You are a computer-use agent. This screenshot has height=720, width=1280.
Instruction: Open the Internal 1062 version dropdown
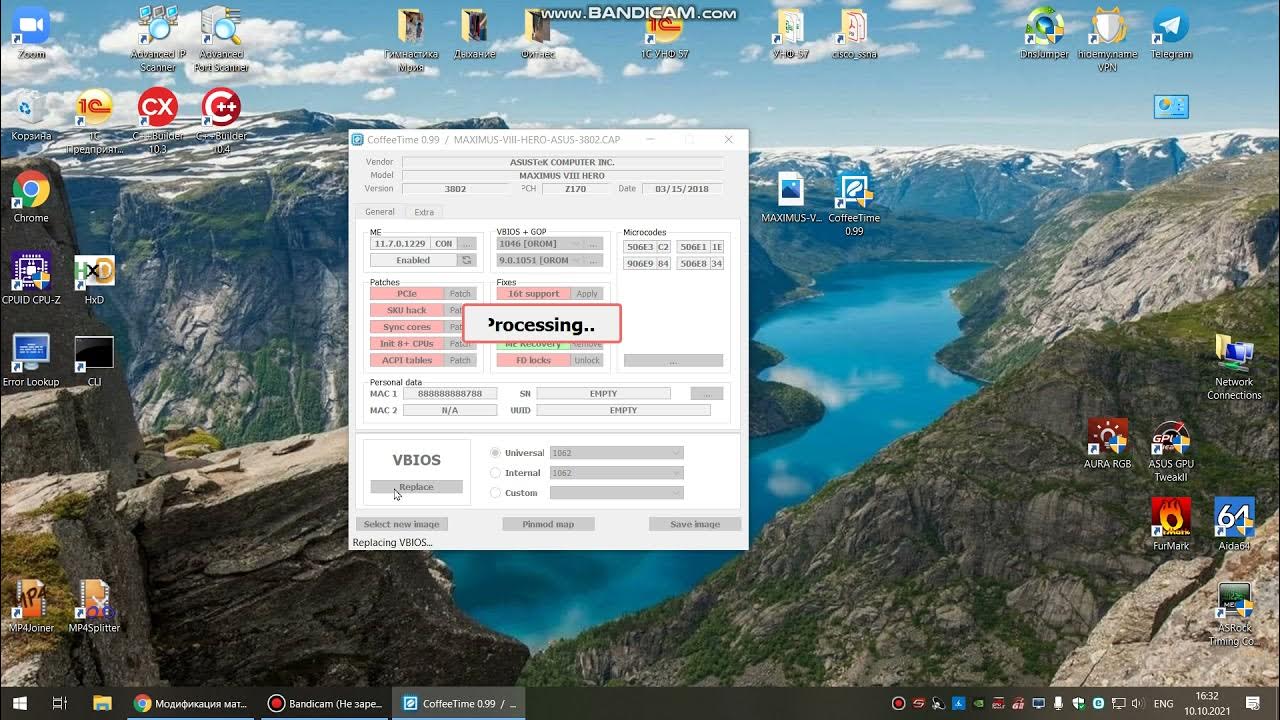(x=616, y=473)
